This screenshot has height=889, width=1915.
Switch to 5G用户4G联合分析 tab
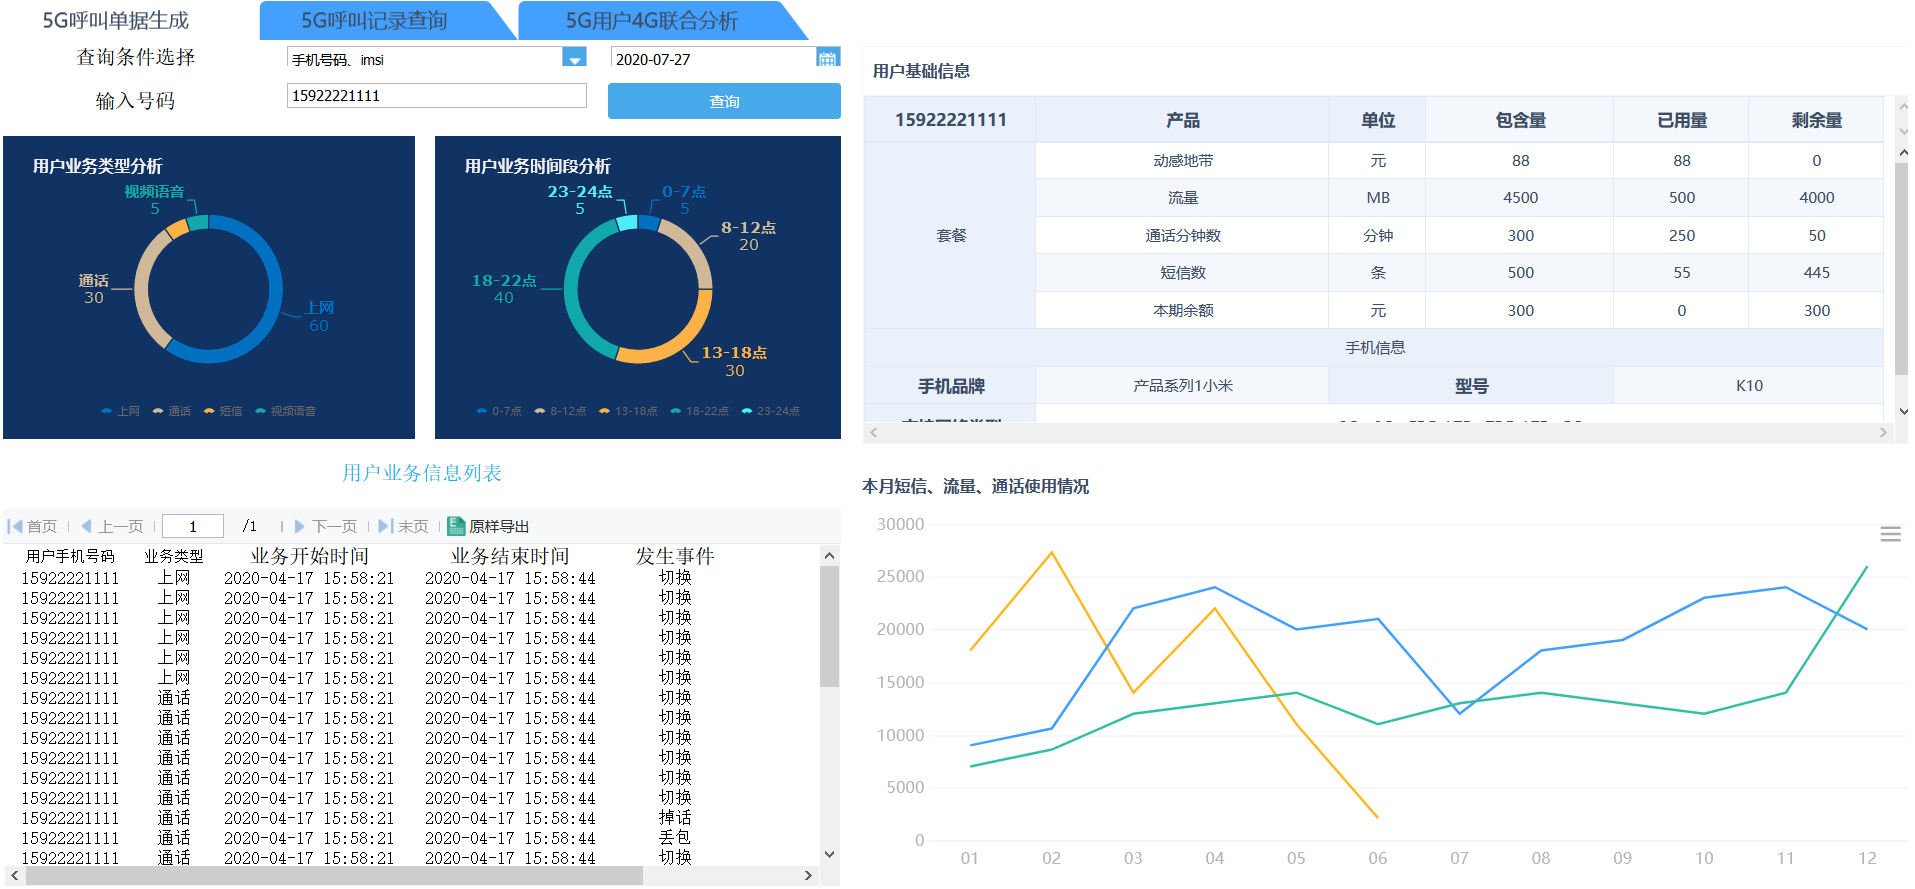pyautogui.click(x=652, y=21)
